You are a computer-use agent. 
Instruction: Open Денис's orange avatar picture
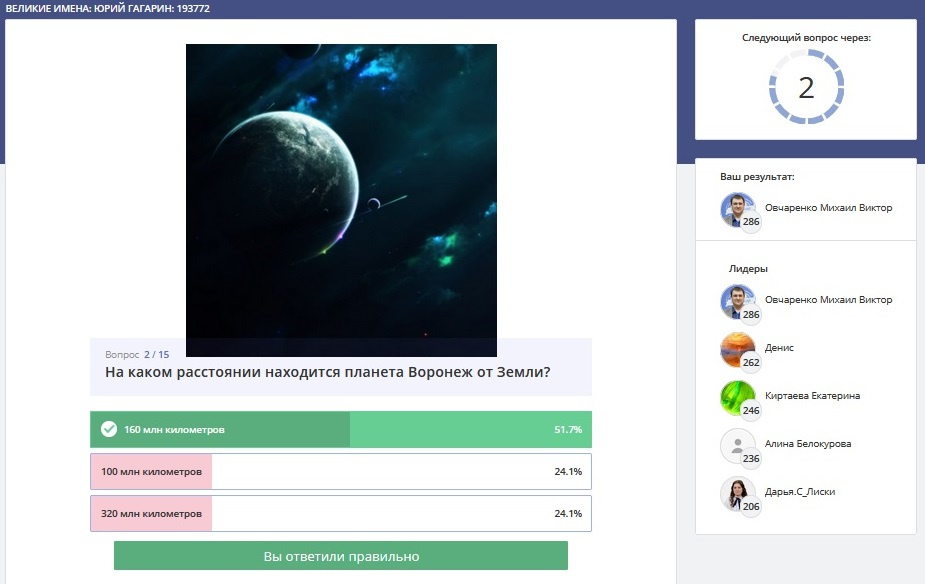[x=737, y=349]
